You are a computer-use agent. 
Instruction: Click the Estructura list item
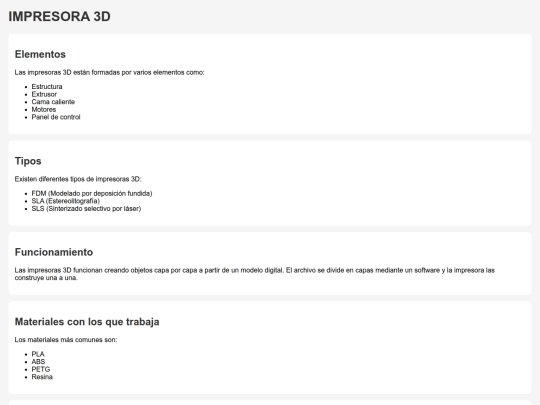[47, 86]
